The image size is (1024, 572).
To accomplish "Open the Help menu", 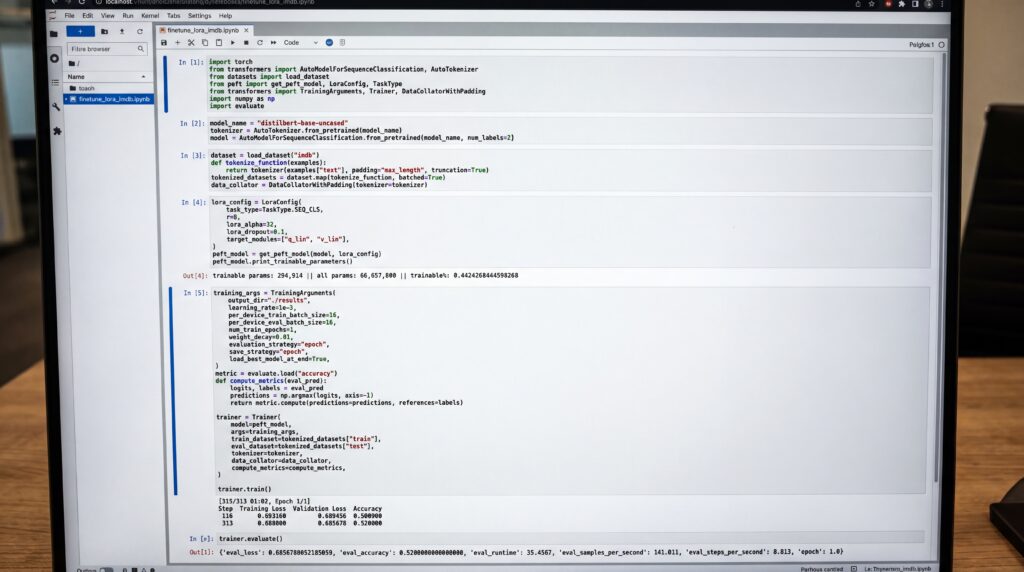I will pyautogui.click(x=225, y=16).
